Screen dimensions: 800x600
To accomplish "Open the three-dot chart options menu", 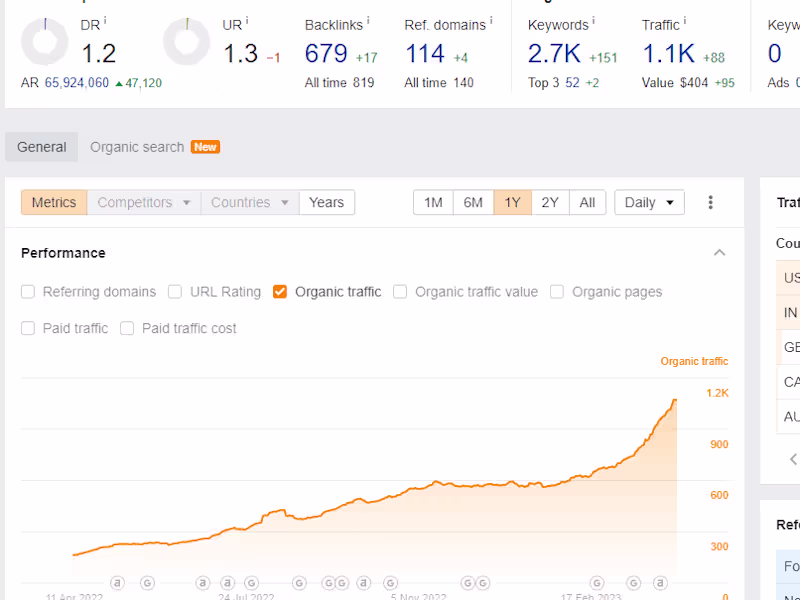I will [711, 202].
